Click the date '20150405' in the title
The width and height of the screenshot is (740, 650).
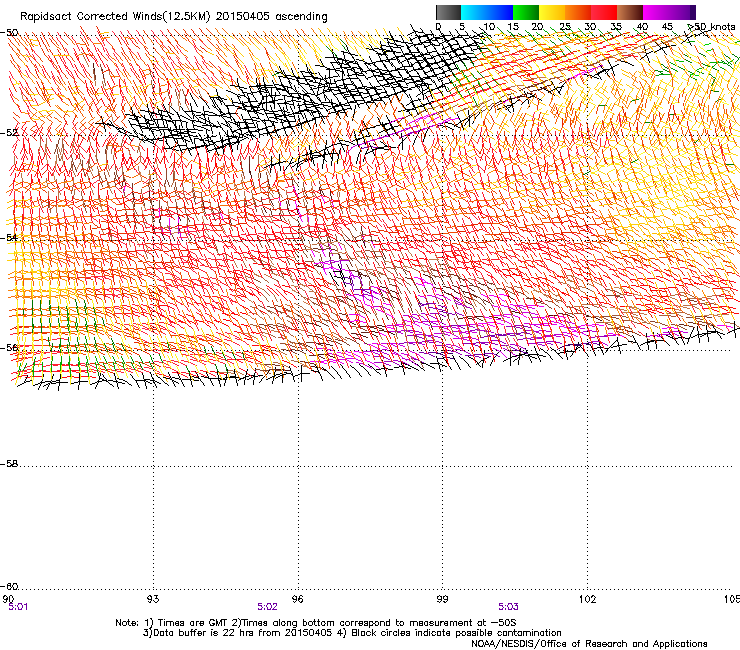[x=243, y=16]
